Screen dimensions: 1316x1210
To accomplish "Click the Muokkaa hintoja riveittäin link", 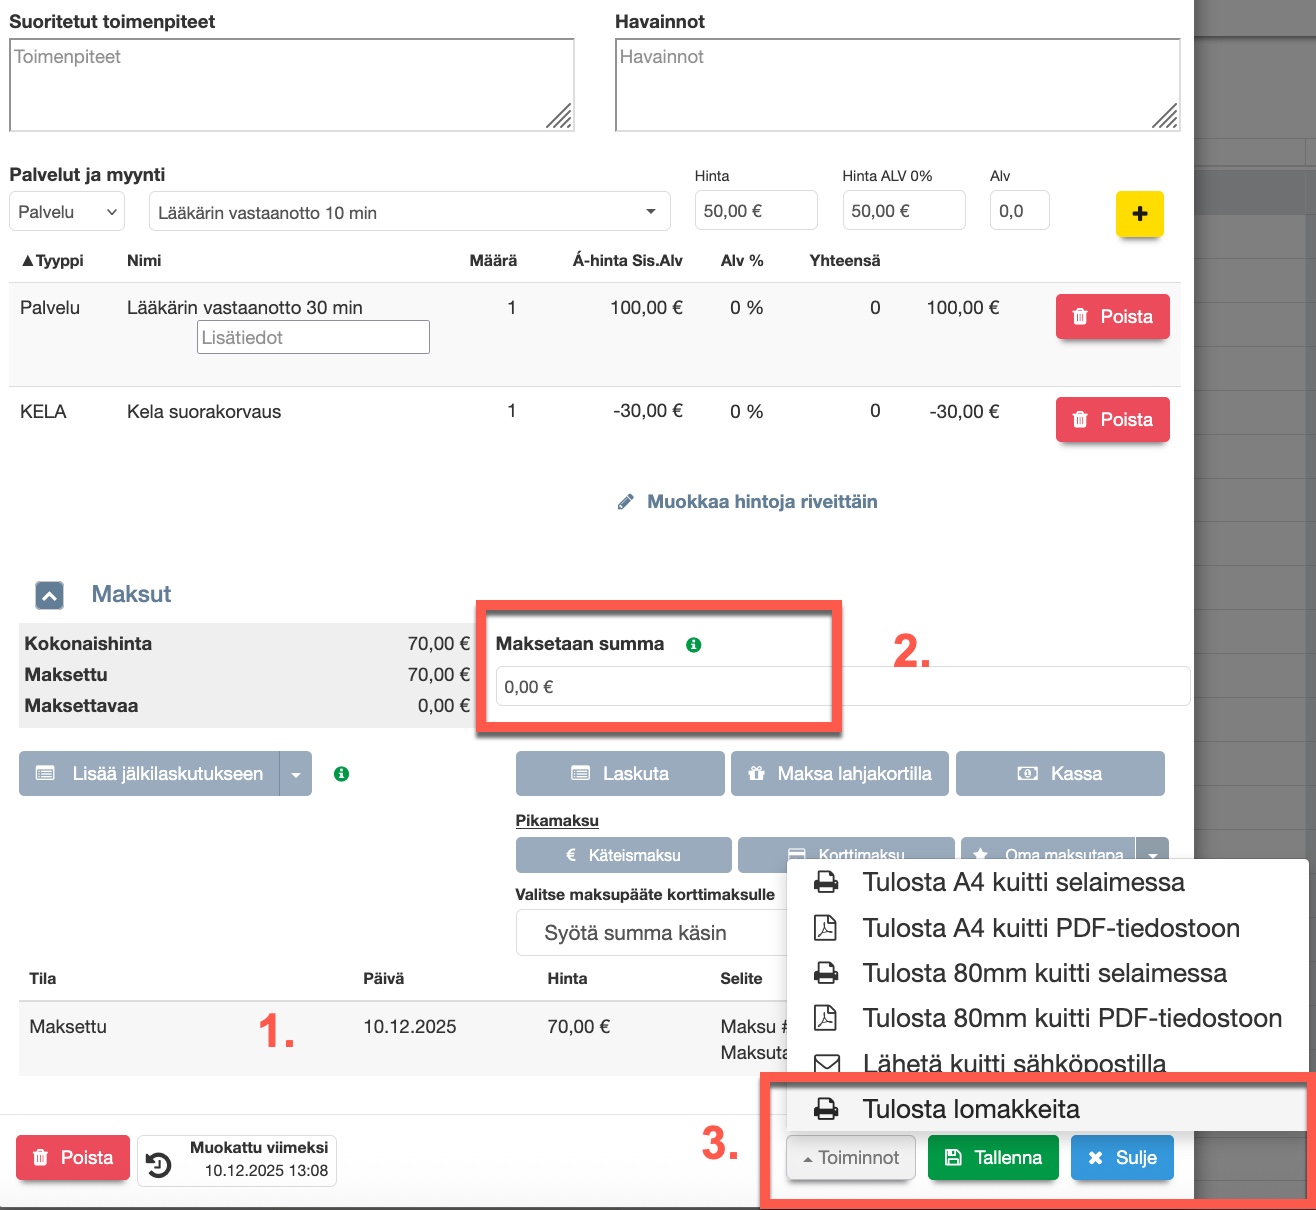I will click(761, 502).
